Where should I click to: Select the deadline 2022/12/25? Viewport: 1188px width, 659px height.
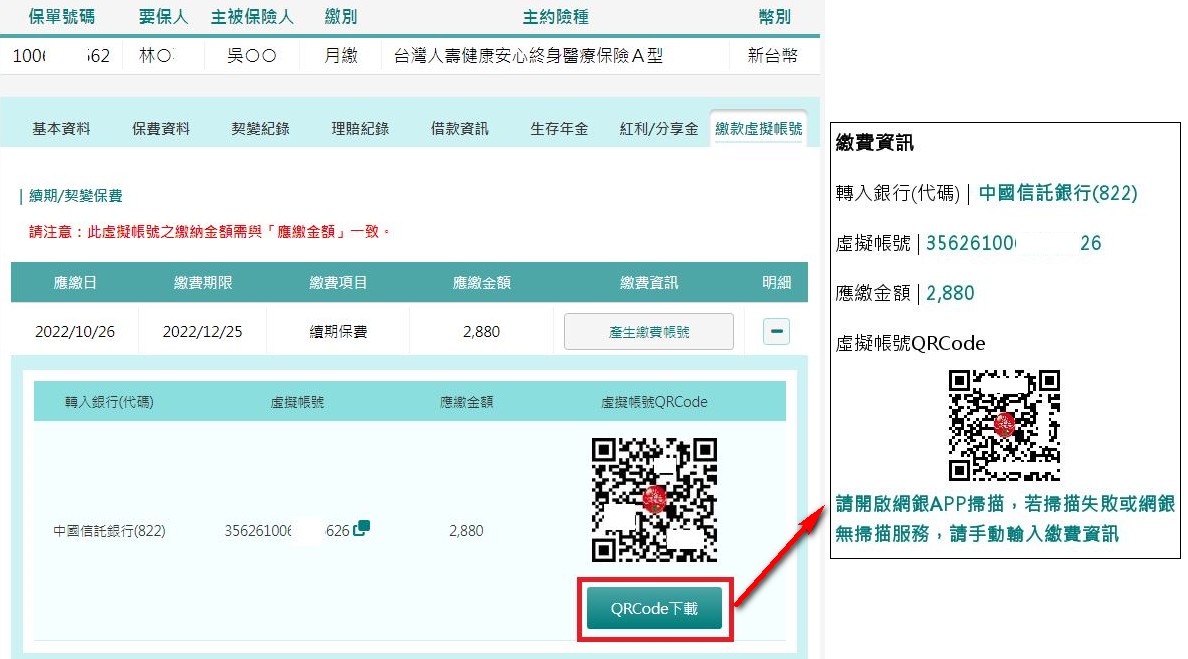[x=202, y=332]
